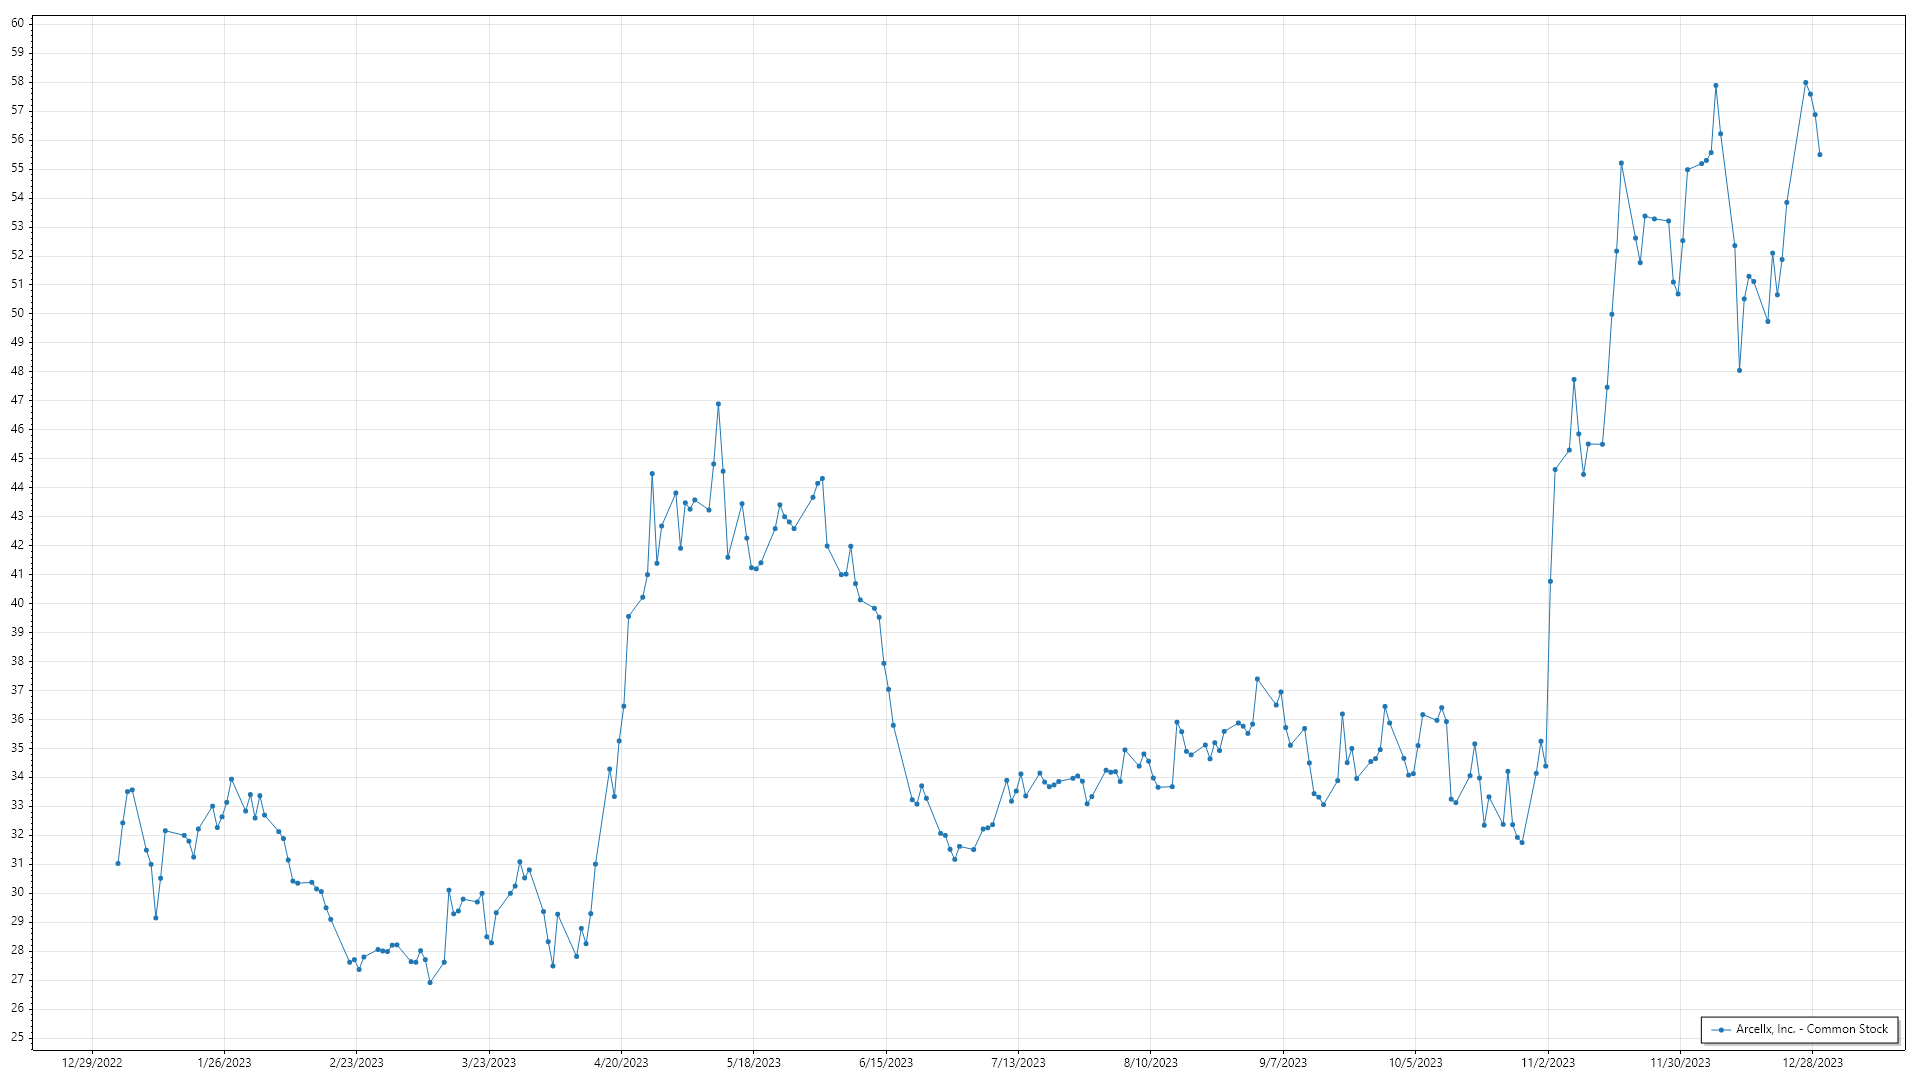Image resolution: width=1920 pixels, height=1080 pixels.
Task: Click the early September peak point at 37.4
Action: click(x=1257, y=679)
